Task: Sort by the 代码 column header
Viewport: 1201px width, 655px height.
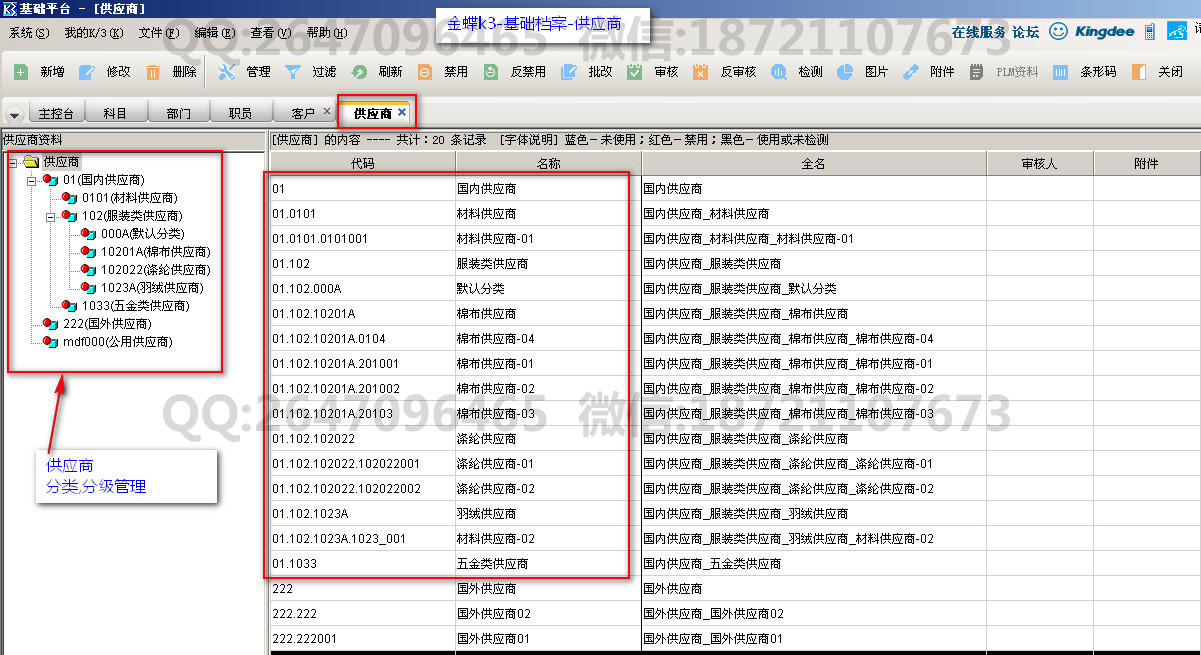Action: tap(362, 164)
